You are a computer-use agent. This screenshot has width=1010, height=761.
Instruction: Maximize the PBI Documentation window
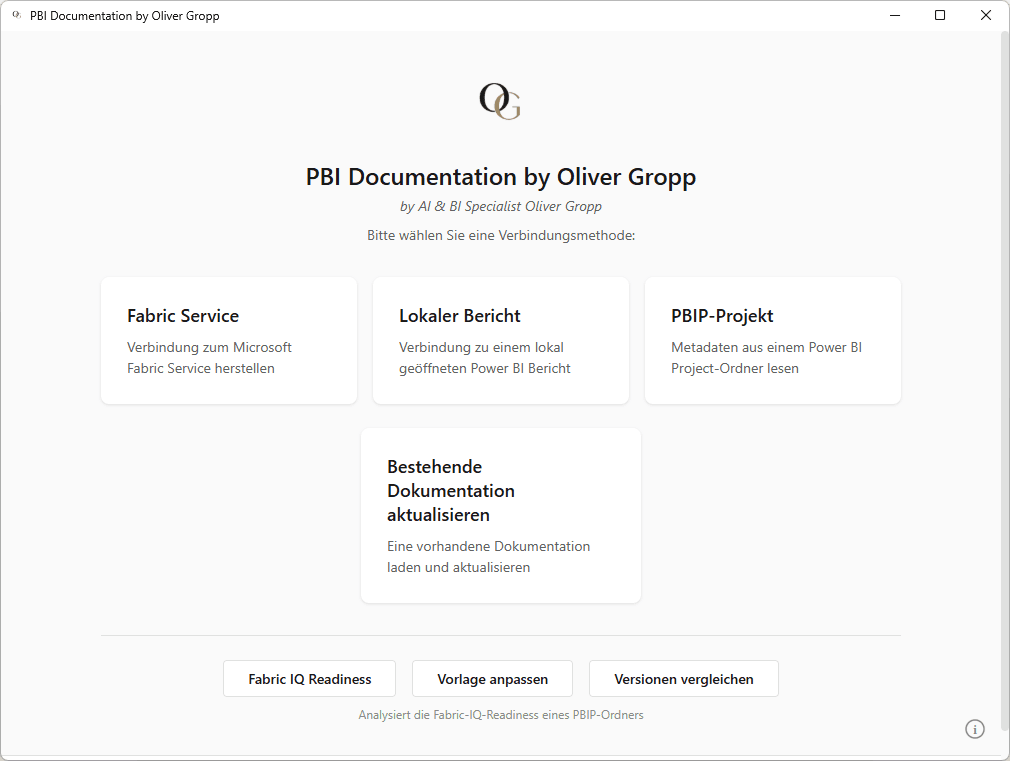(x=940, y=15)
